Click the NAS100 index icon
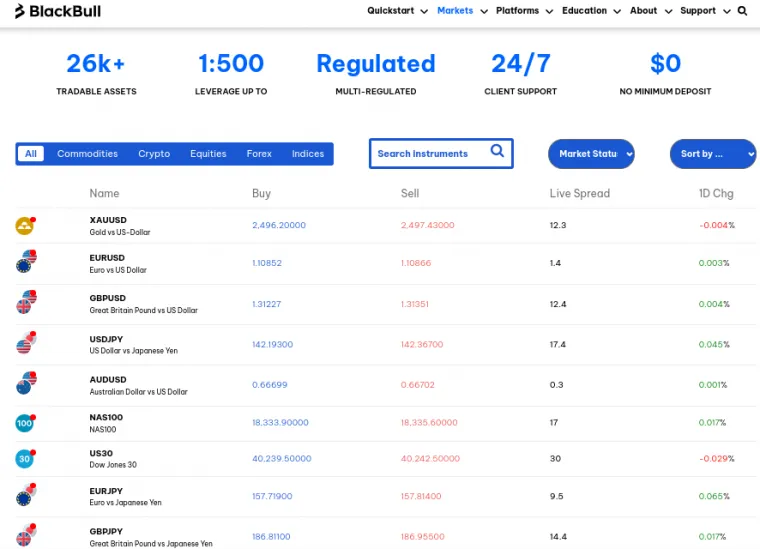 click(x=25, y=423)
